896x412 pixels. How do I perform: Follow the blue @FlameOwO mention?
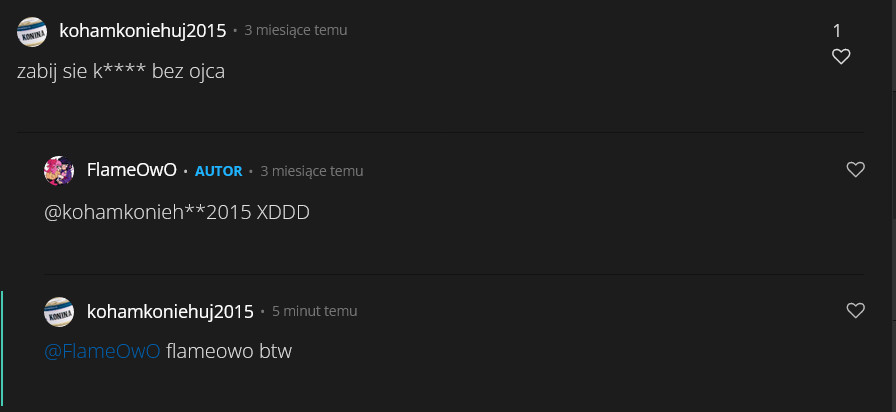102,352
